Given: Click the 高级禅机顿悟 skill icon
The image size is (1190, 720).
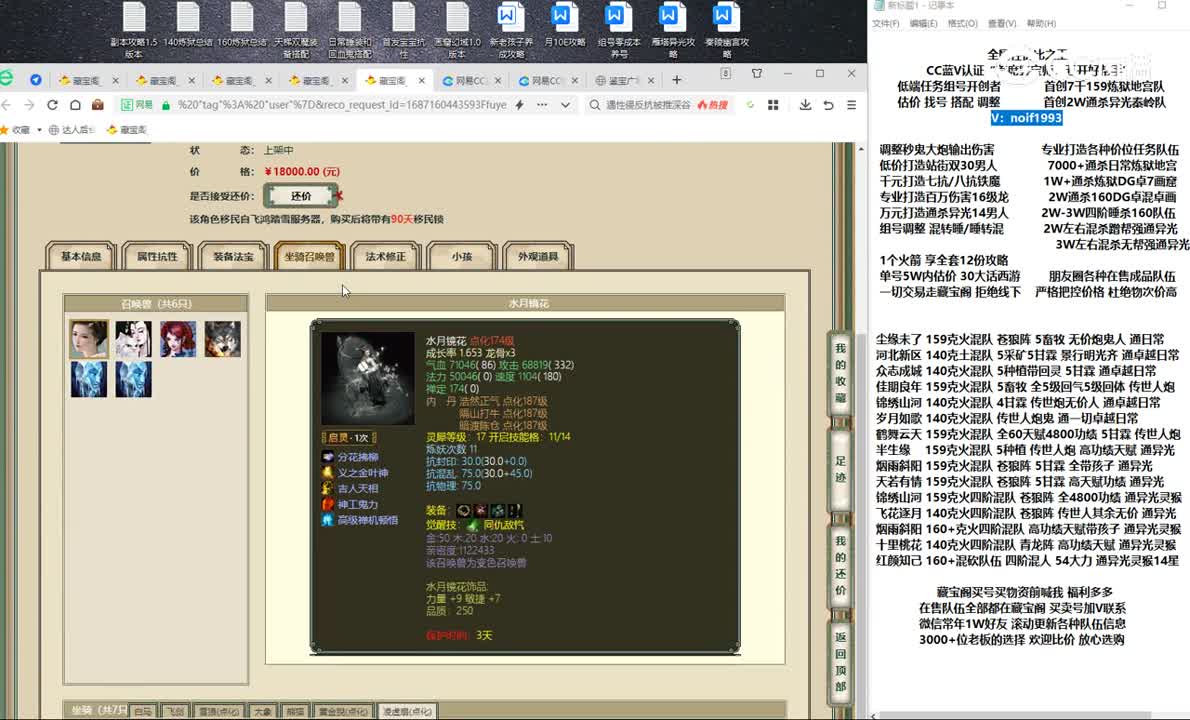Looking at the screenshot, I should point(327,520).
